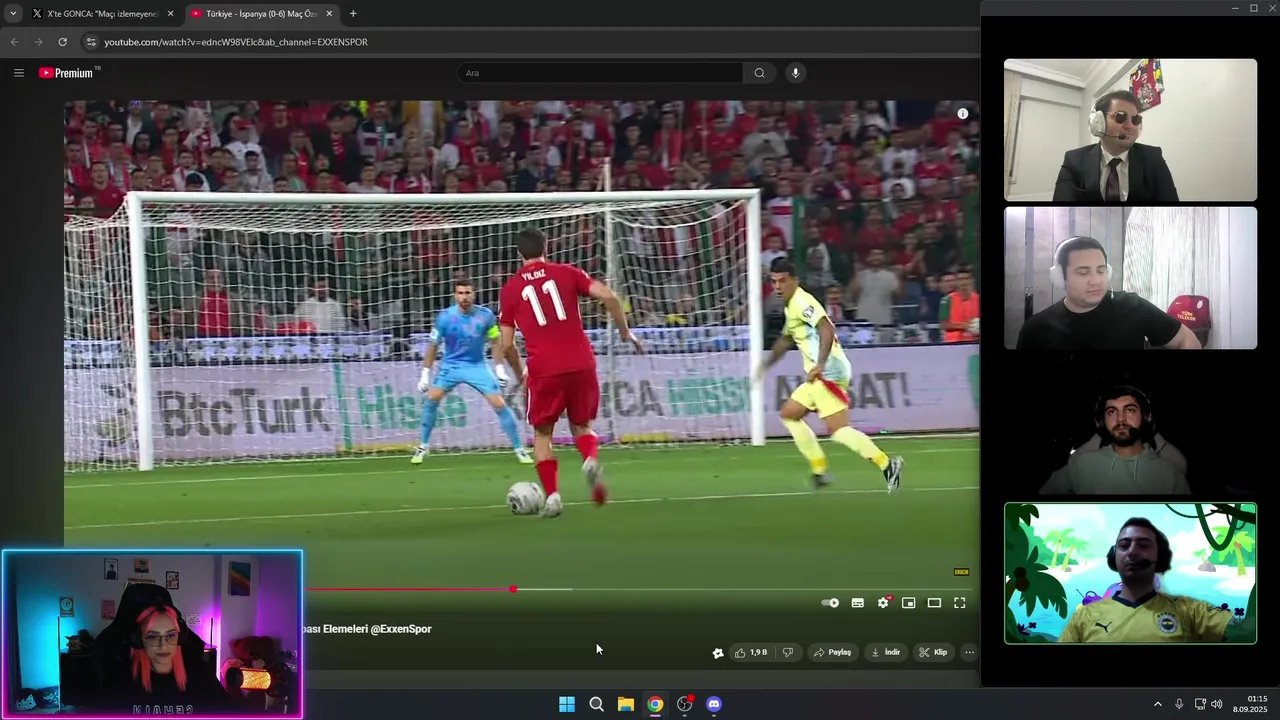Image resolution: width=1280 pixels, height=720 pixels.
Task: Enable miniplayer mode
Action: (909, 603)
